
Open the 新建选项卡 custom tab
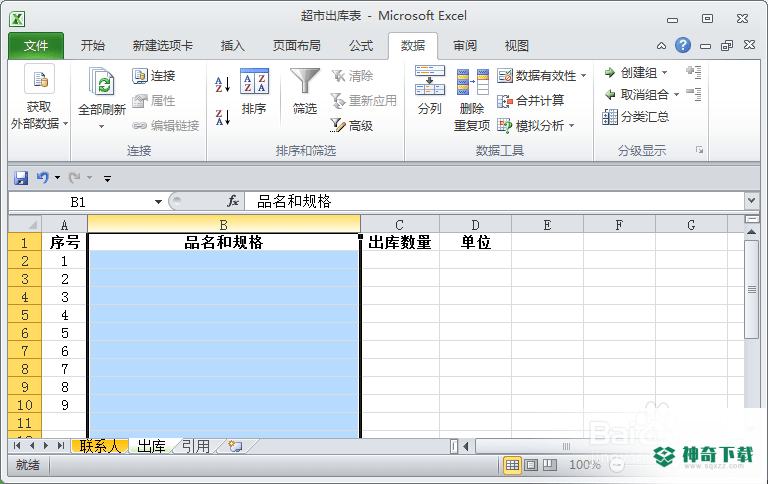[x=163, y=46]
